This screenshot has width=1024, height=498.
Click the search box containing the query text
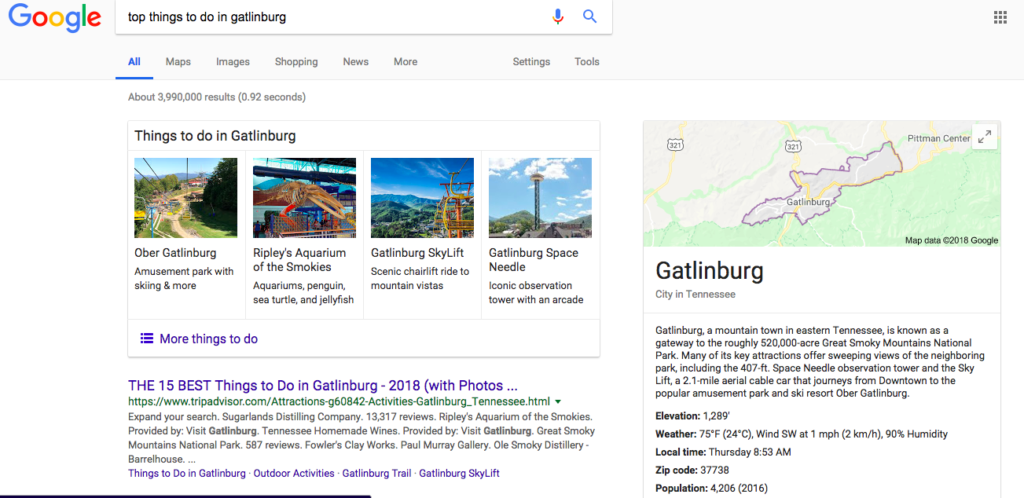point(333,17)
